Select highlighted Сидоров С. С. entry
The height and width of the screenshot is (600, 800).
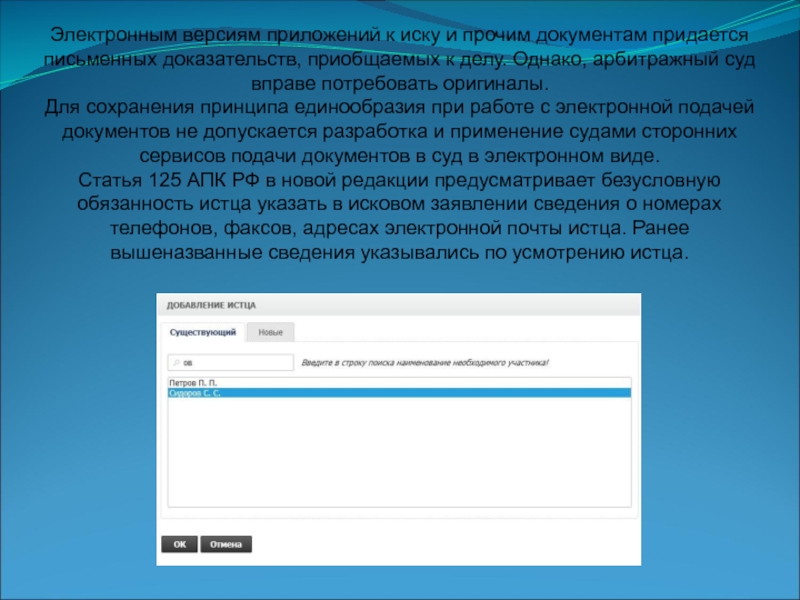point(195,393)
